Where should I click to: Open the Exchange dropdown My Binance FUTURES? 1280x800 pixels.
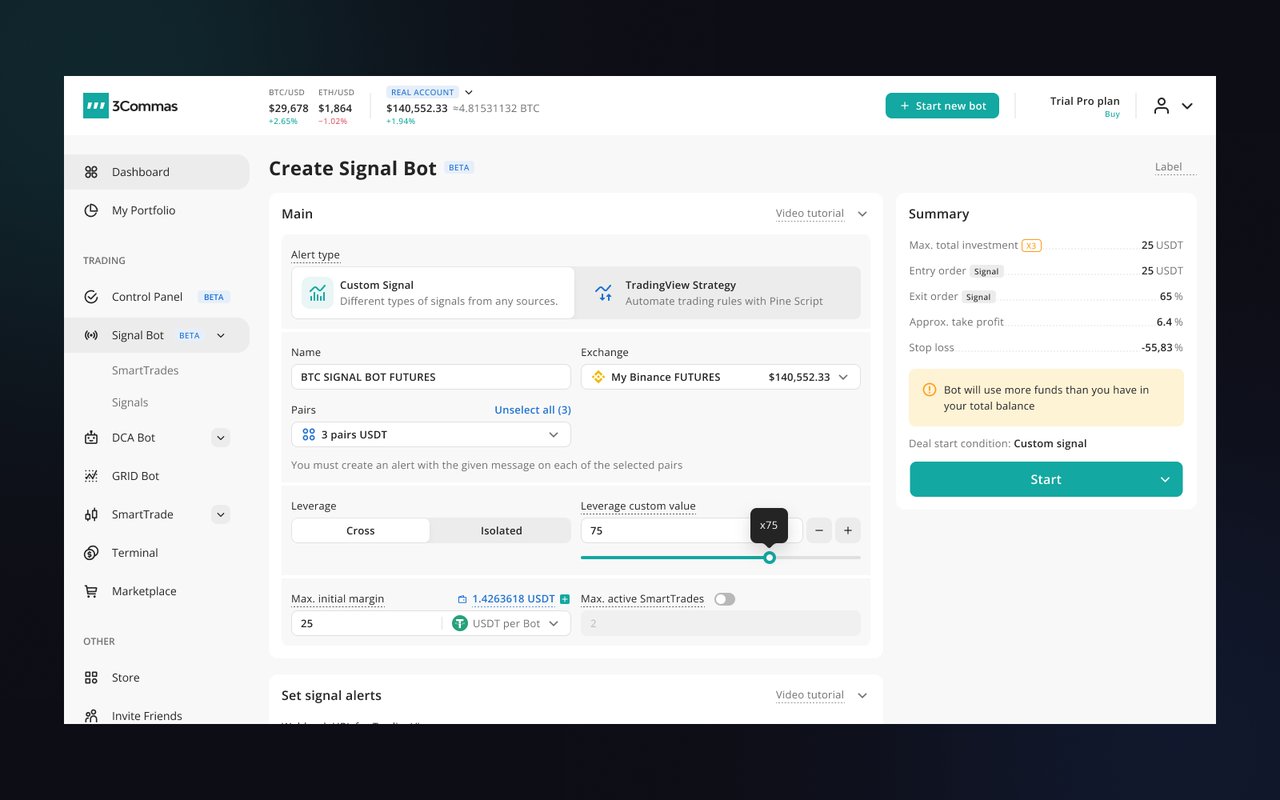(x=720, y=377)
